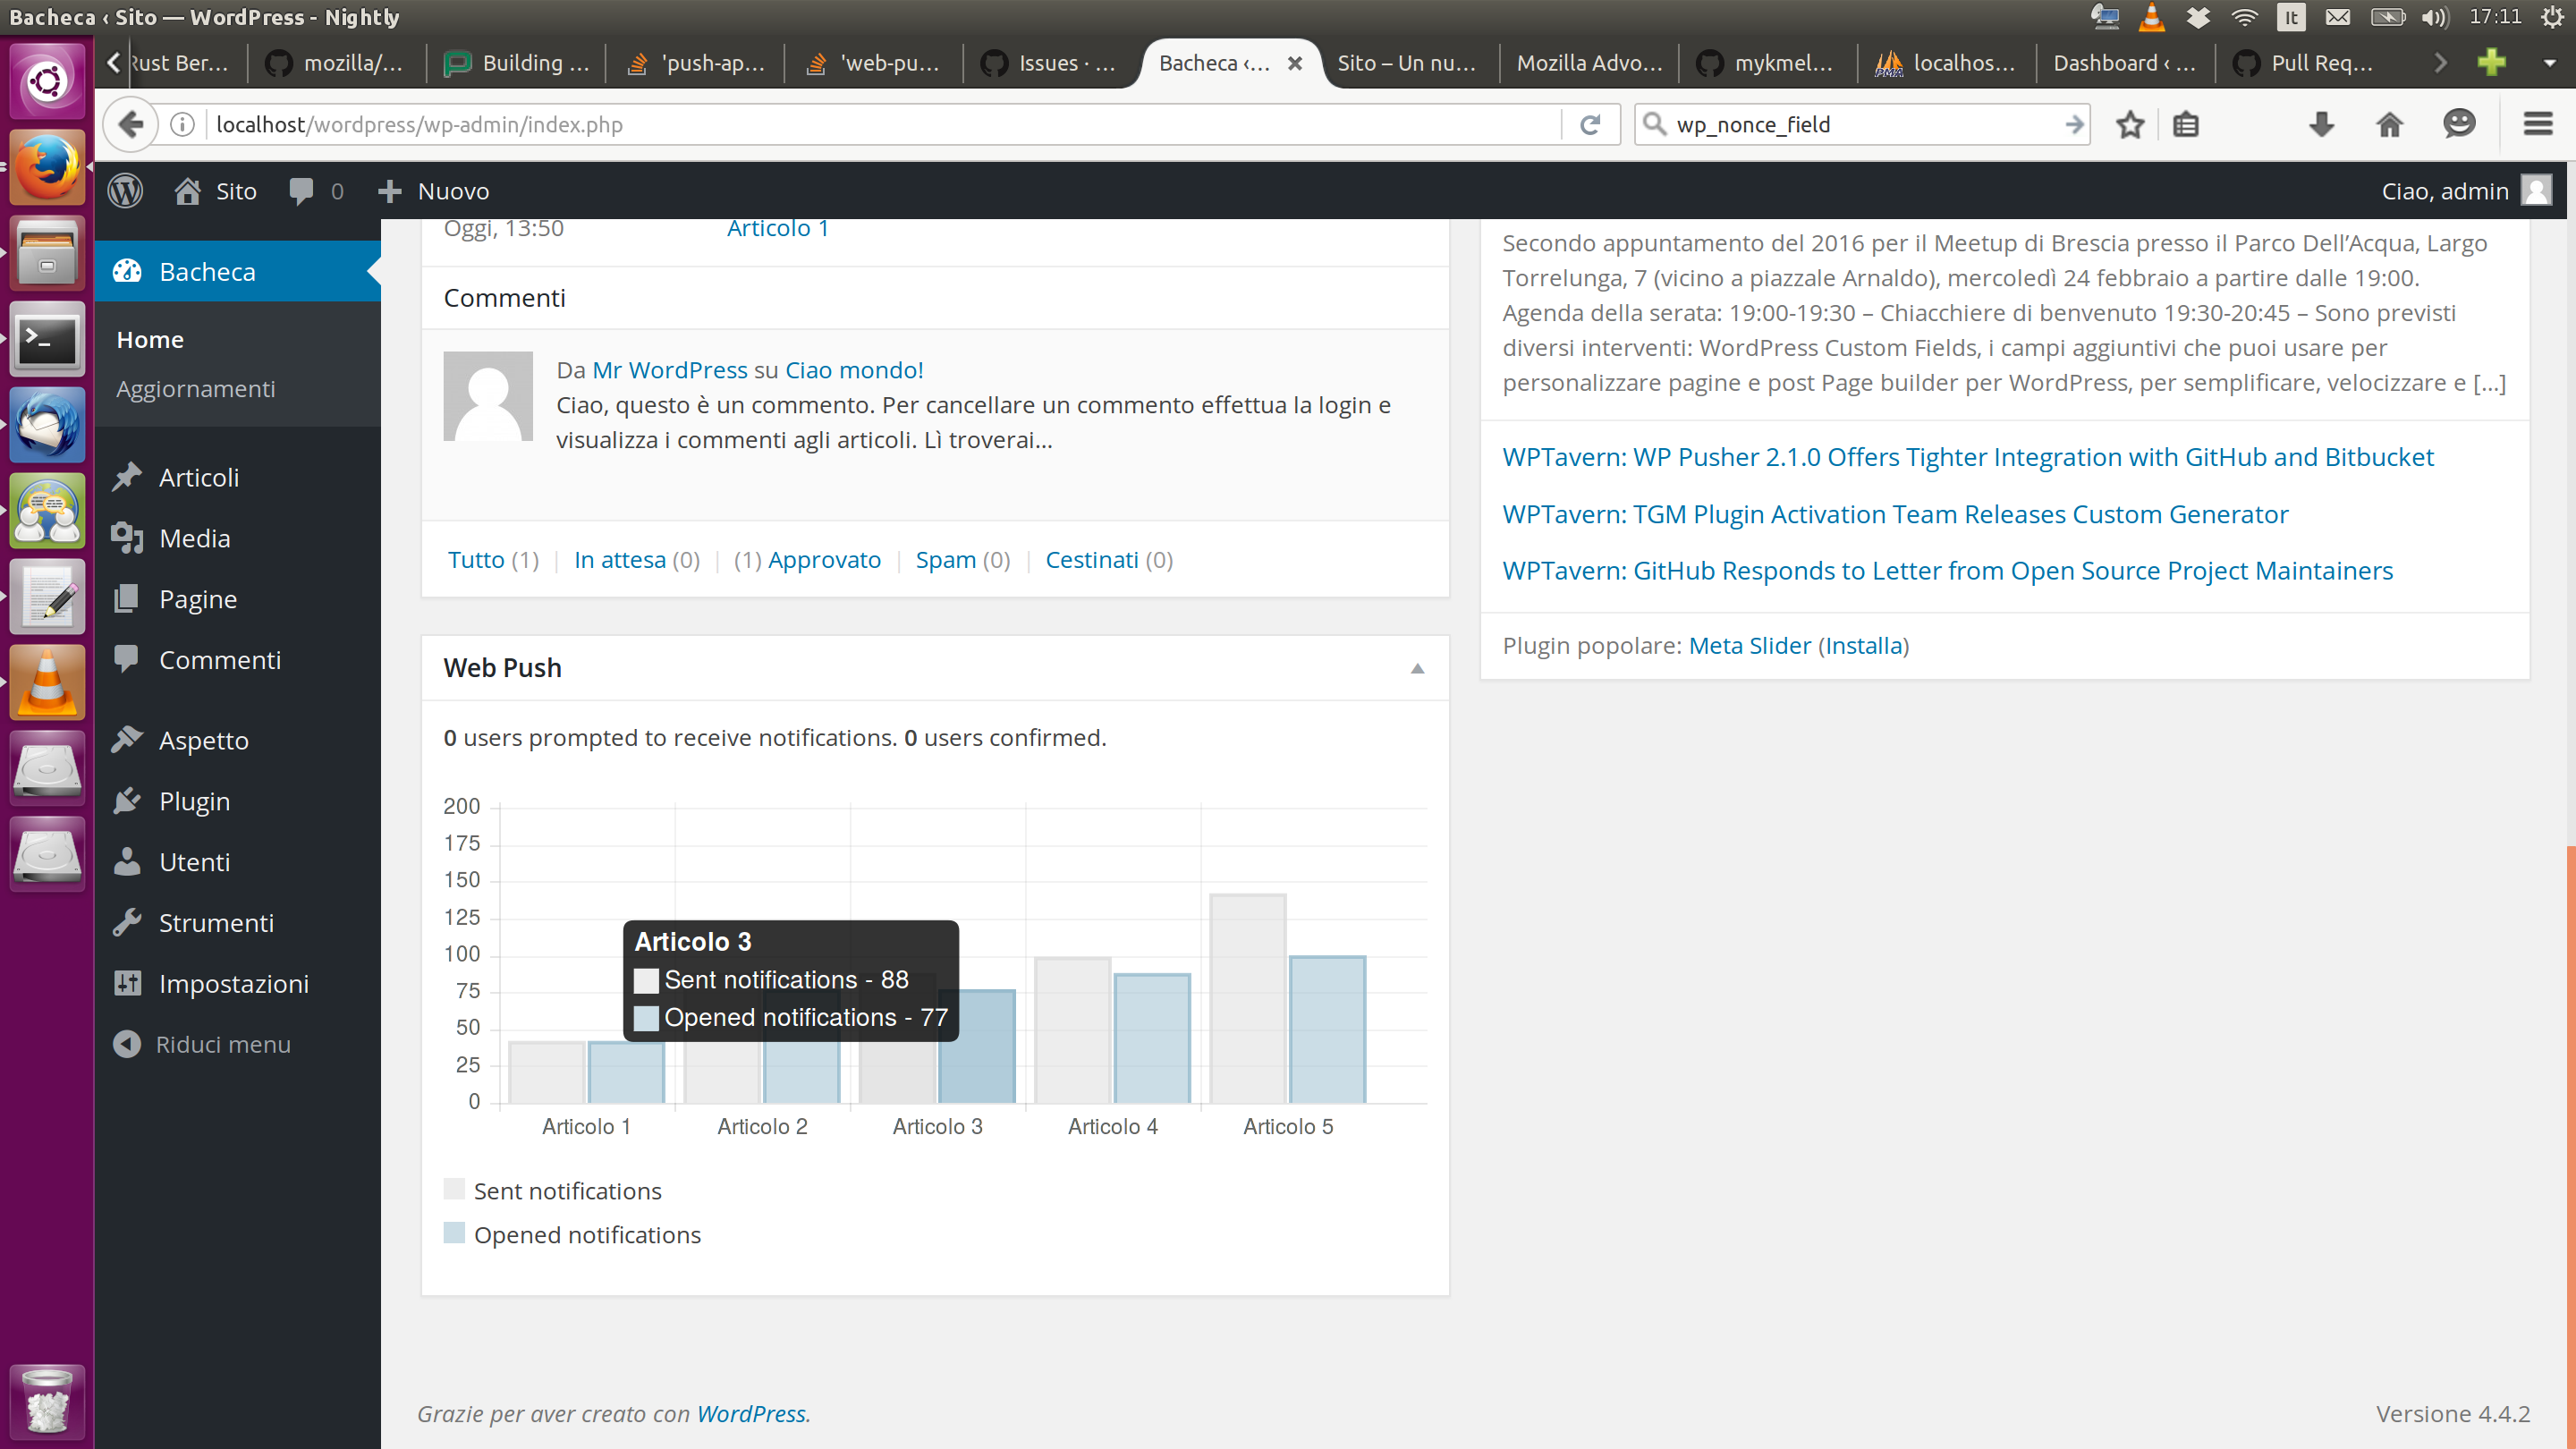Bookmark this page with the star icon
The image size is (2576, 1449).
(x=2130, y=124)
